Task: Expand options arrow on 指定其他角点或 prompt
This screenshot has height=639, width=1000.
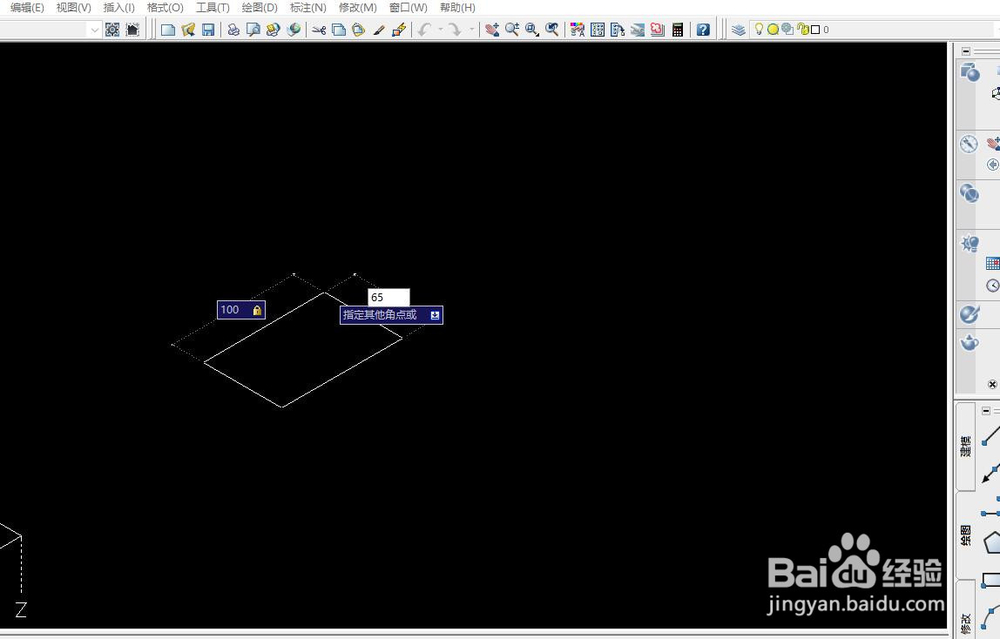Action: point(435,315)
